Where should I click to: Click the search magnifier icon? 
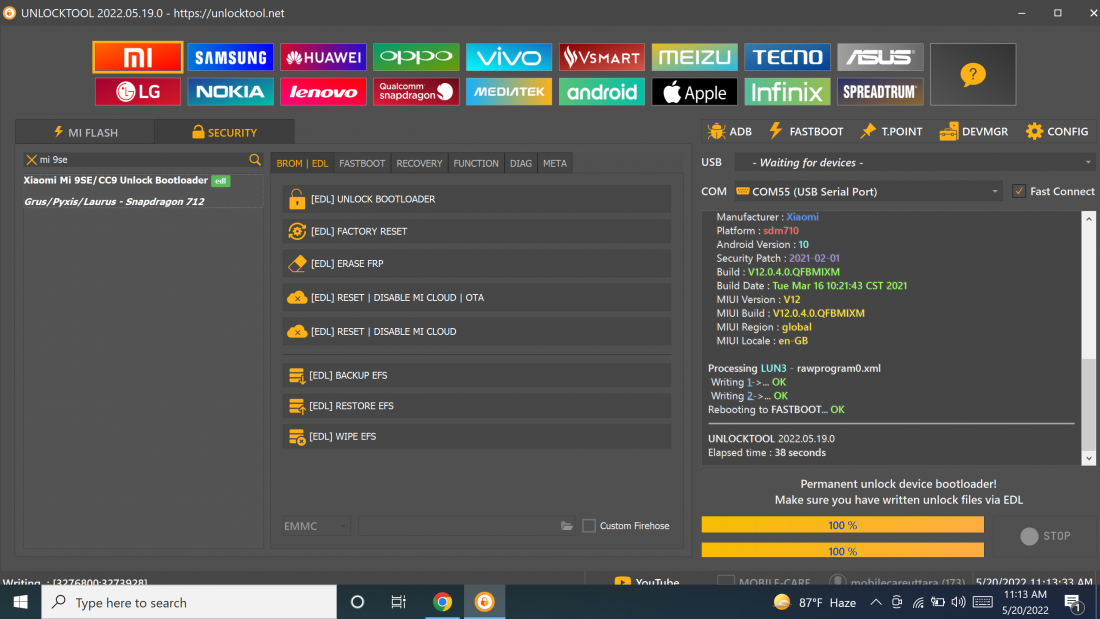[x=255, y=160]
